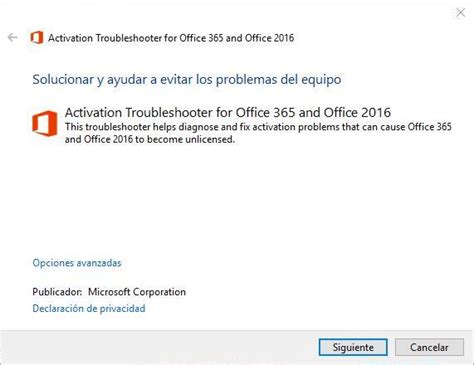Close the troubleshooter with the X
Screen dimensions: 474x365
(460, 13)
